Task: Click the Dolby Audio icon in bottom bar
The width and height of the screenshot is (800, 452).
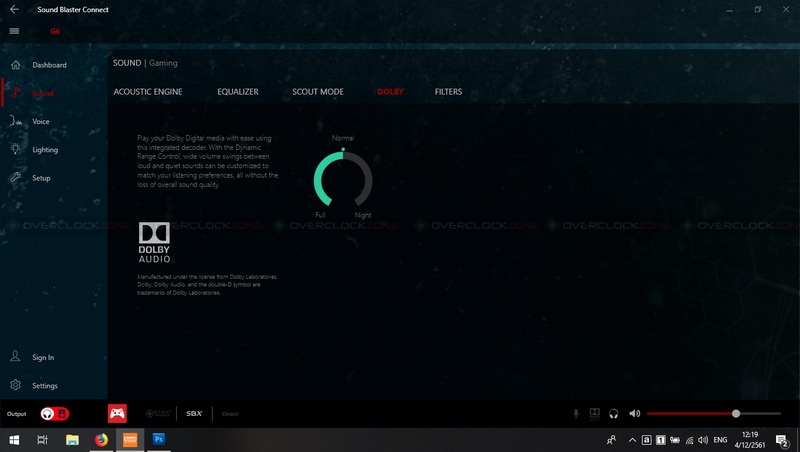Action: point(595,414)
